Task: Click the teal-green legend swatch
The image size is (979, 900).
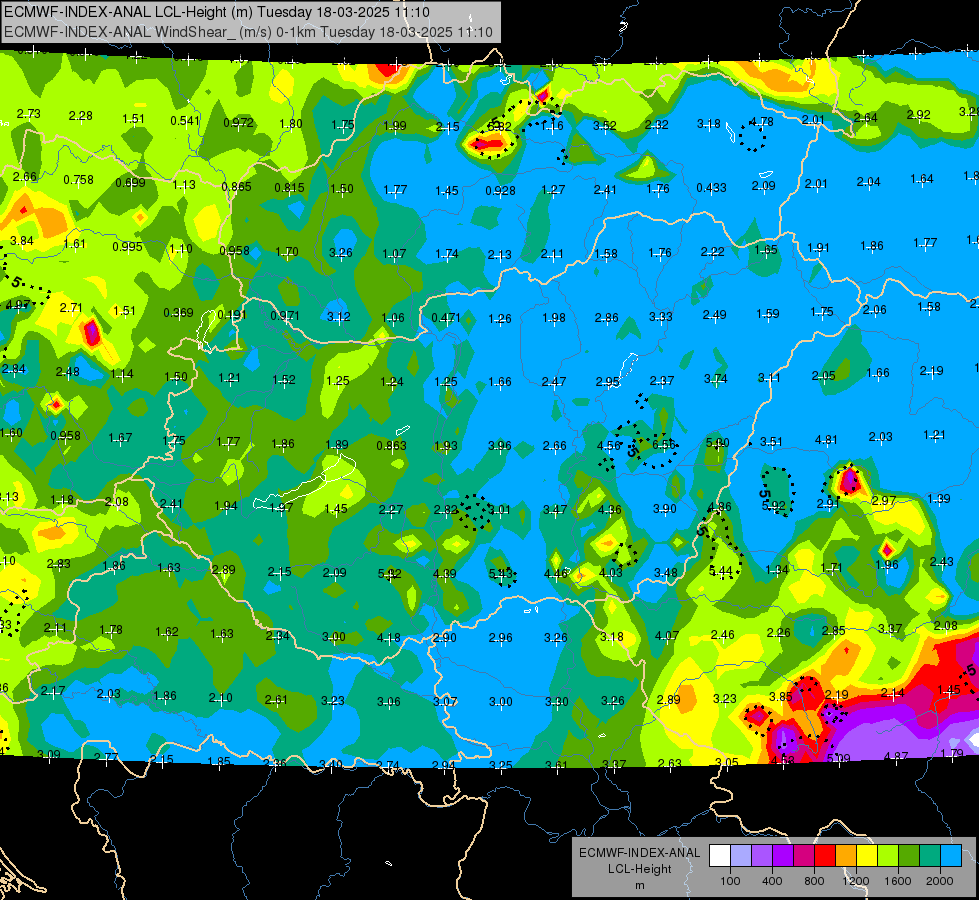Action: tap(930, 856)
